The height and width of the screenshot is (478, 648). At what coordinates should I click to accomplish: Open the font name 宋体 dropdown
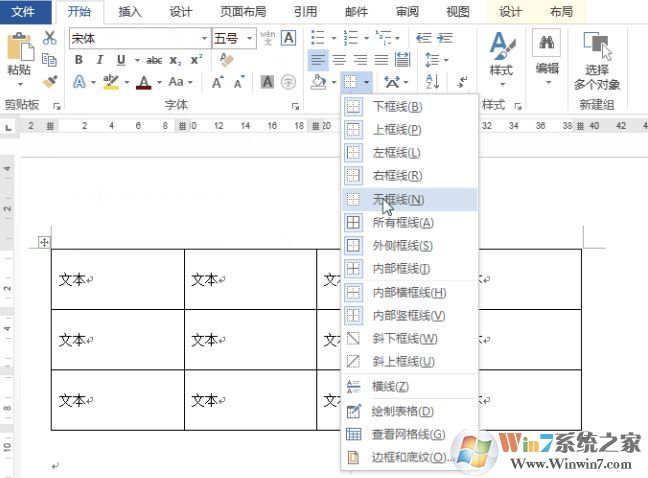point(204,38)
